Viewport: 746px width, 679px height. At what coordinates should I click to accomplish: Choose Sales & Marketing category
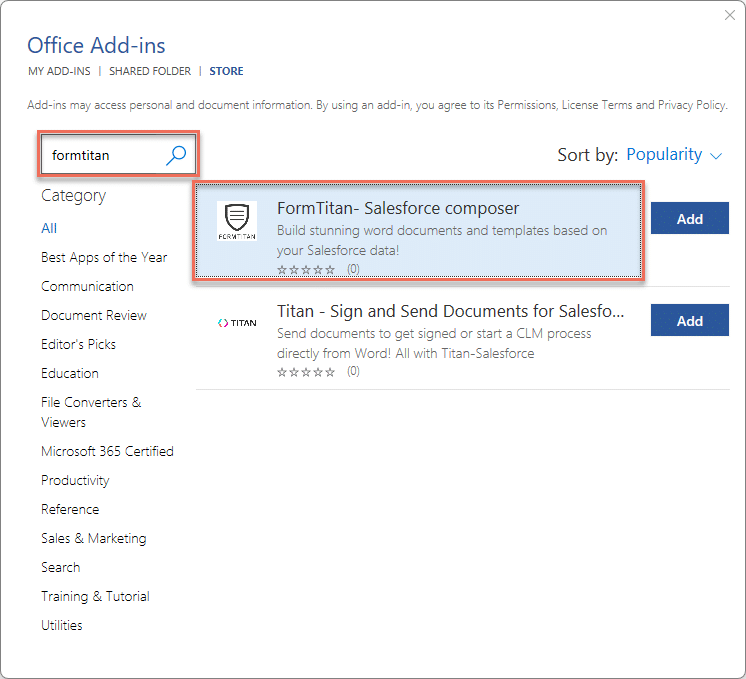pos(94,539)
